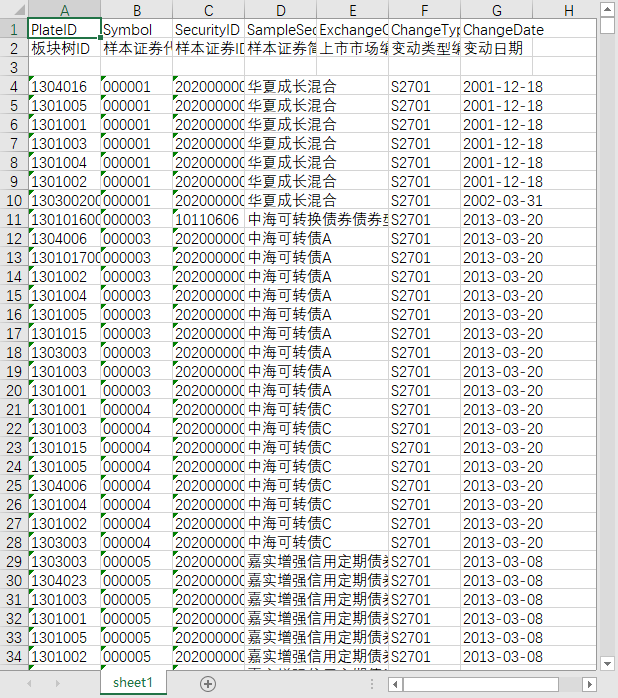Click the sheet tab bar resize handle dots

(372, 684)
